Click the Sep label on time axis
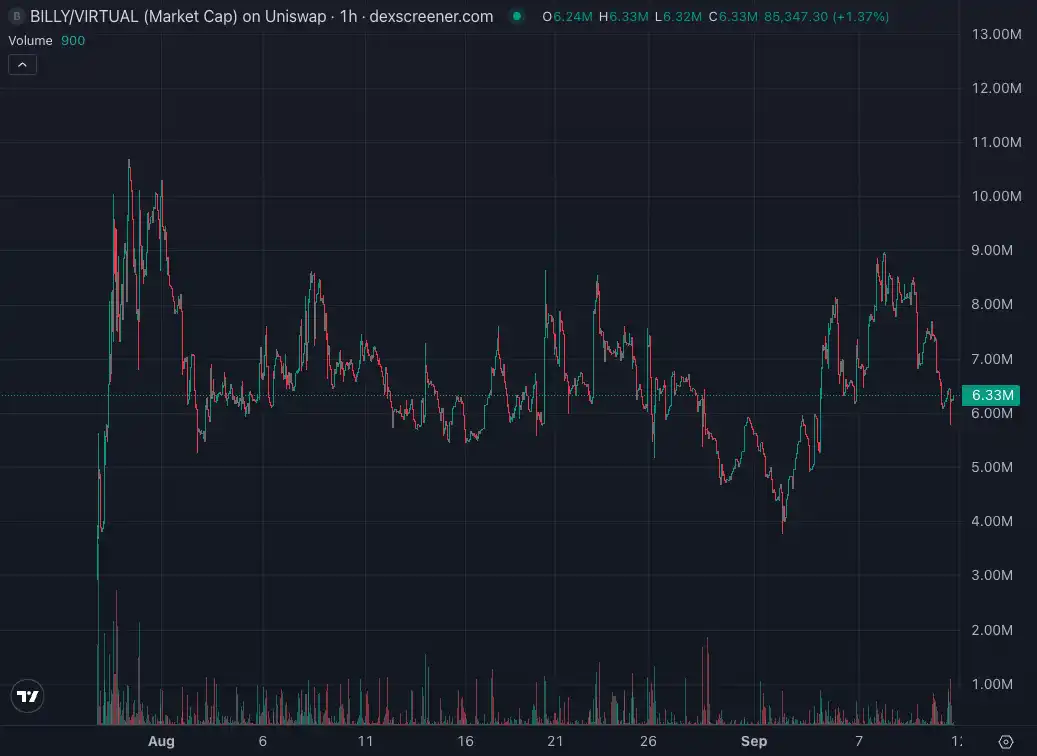This screenshot has width=1037, height=756. (754, 741)
